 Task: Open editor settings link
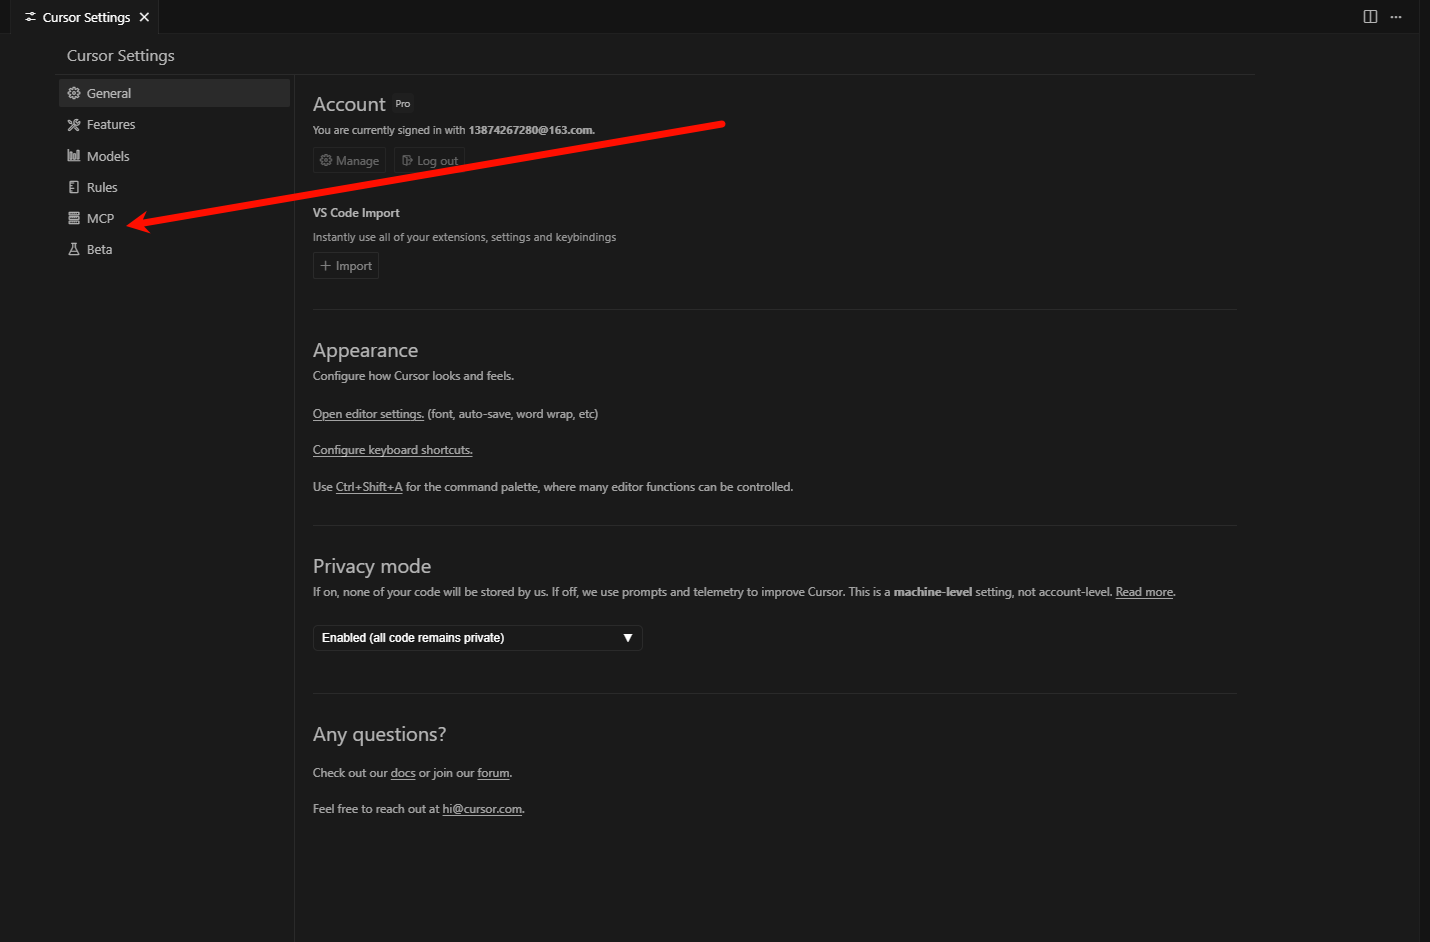tap(368, 414)
